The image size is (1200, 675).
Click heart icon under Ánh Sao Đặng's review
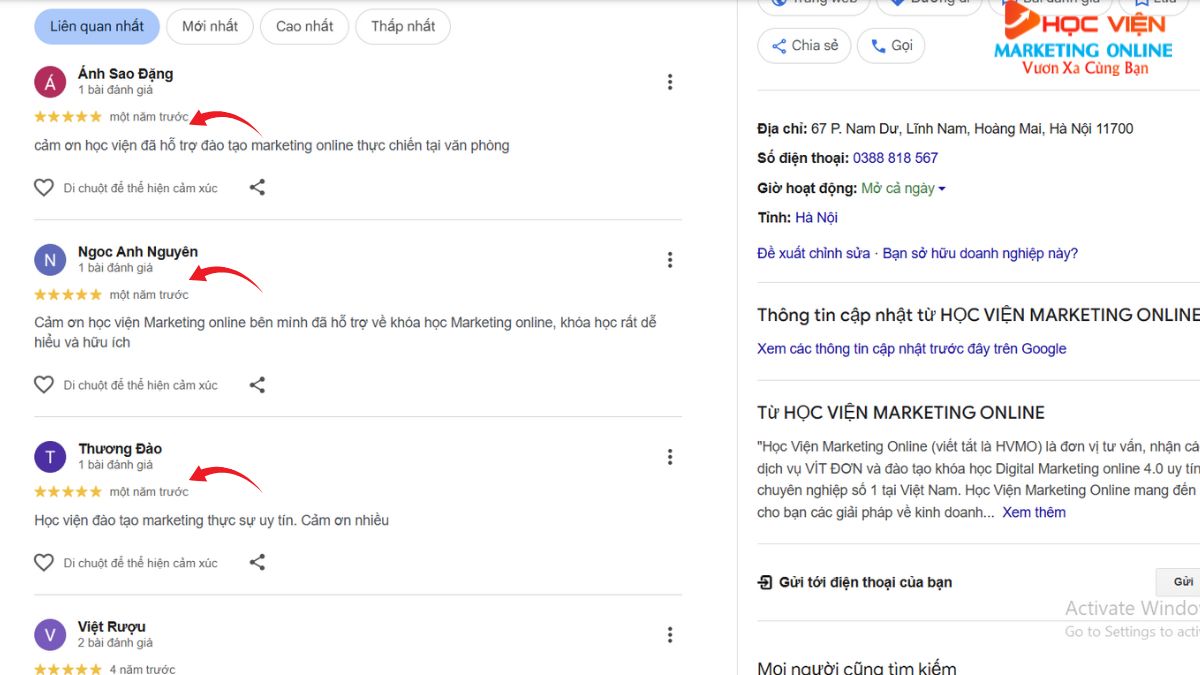point(44,187)
